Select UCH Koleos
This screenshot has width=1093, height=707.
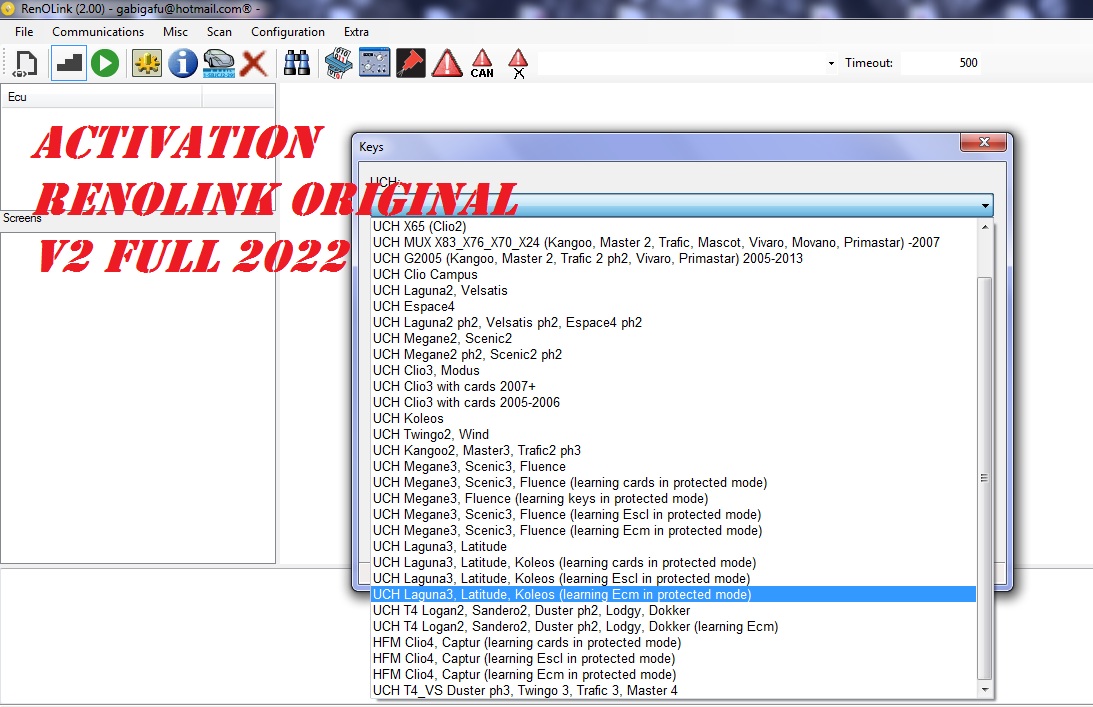coord(673,418)
